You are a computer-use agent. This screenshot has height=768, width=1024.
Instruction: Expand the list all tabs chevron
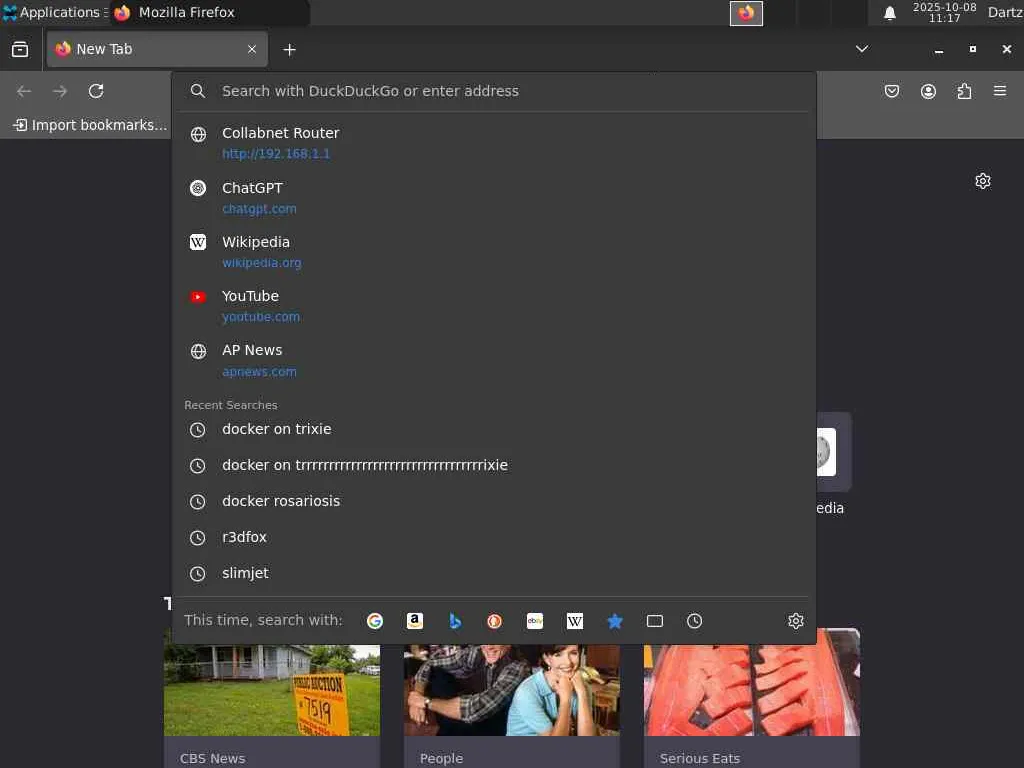[x=862, y=49]
